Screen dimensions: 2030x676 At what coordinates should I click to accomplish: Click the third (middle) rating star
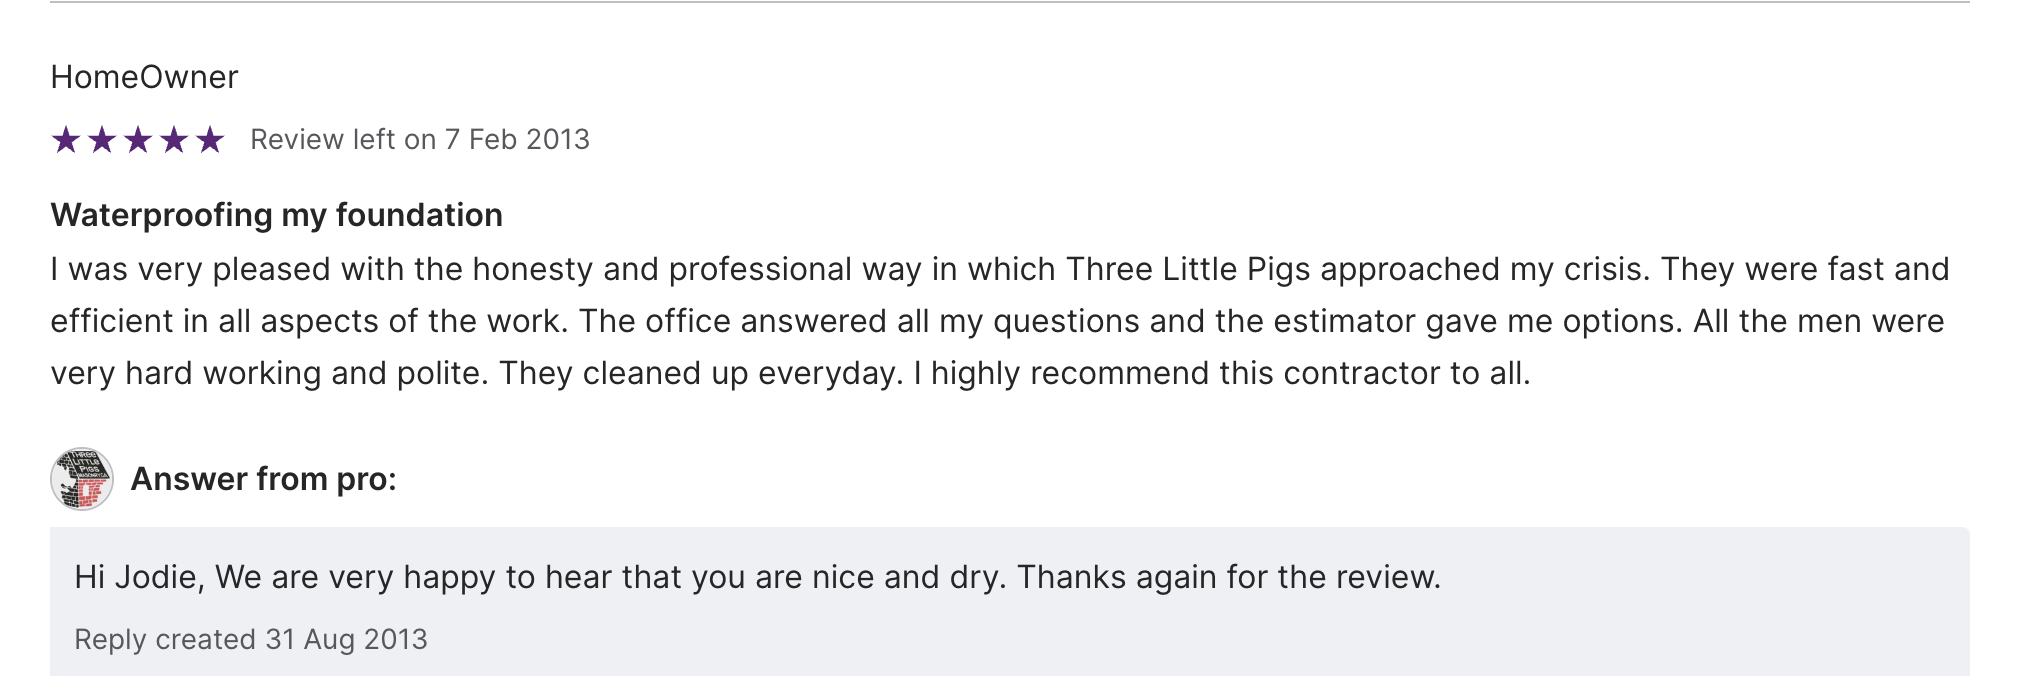coord(138,140)
